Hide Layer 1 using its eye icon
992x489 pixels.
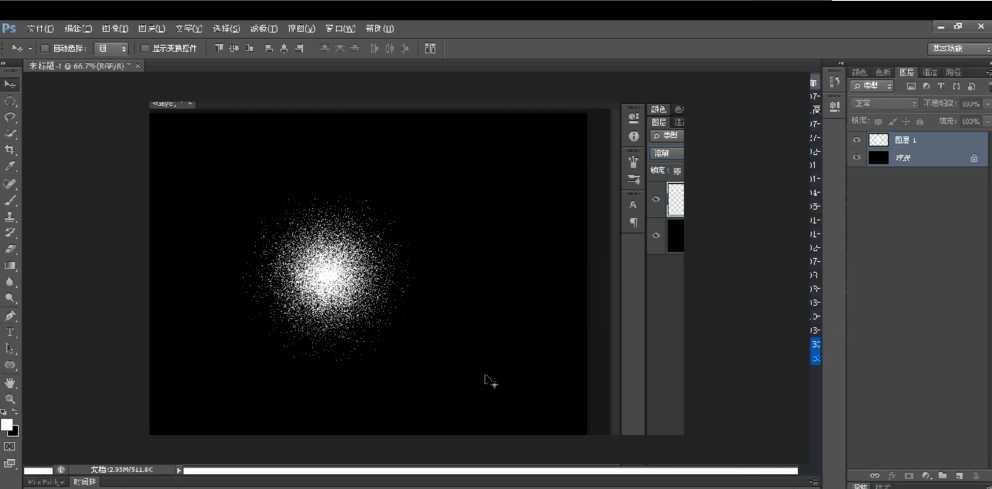tap(856, 141)
